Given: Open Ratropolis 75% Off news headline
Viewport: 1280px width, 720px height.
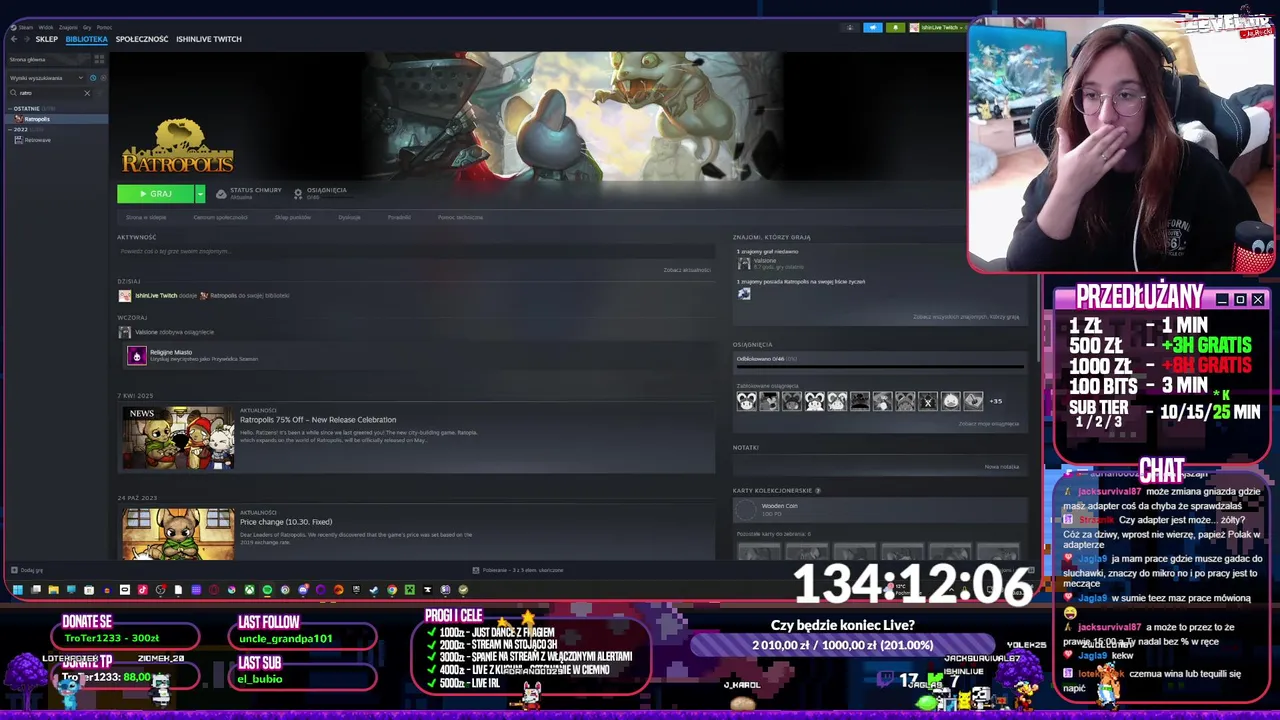Looking at the screenshot, I should [318, 420].
